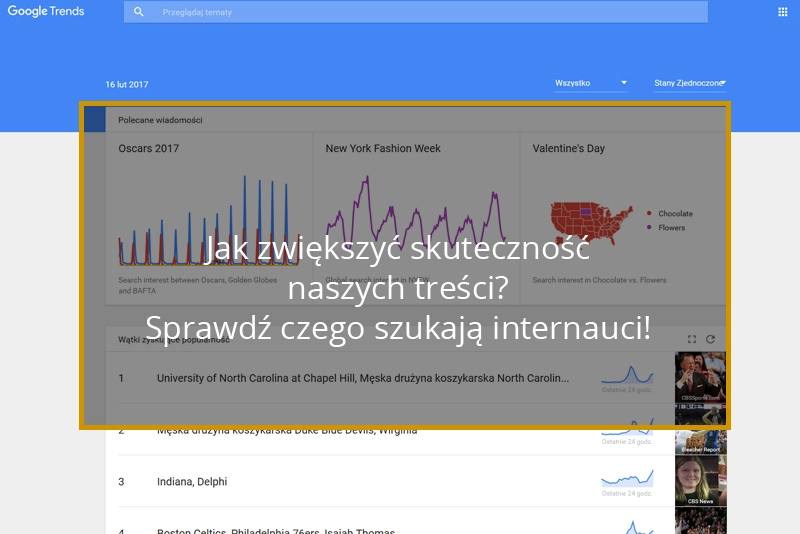Screen dimensions: 800x534
Task: Click the US map in Valentine's Day card
Action: (x=591, y=223)
